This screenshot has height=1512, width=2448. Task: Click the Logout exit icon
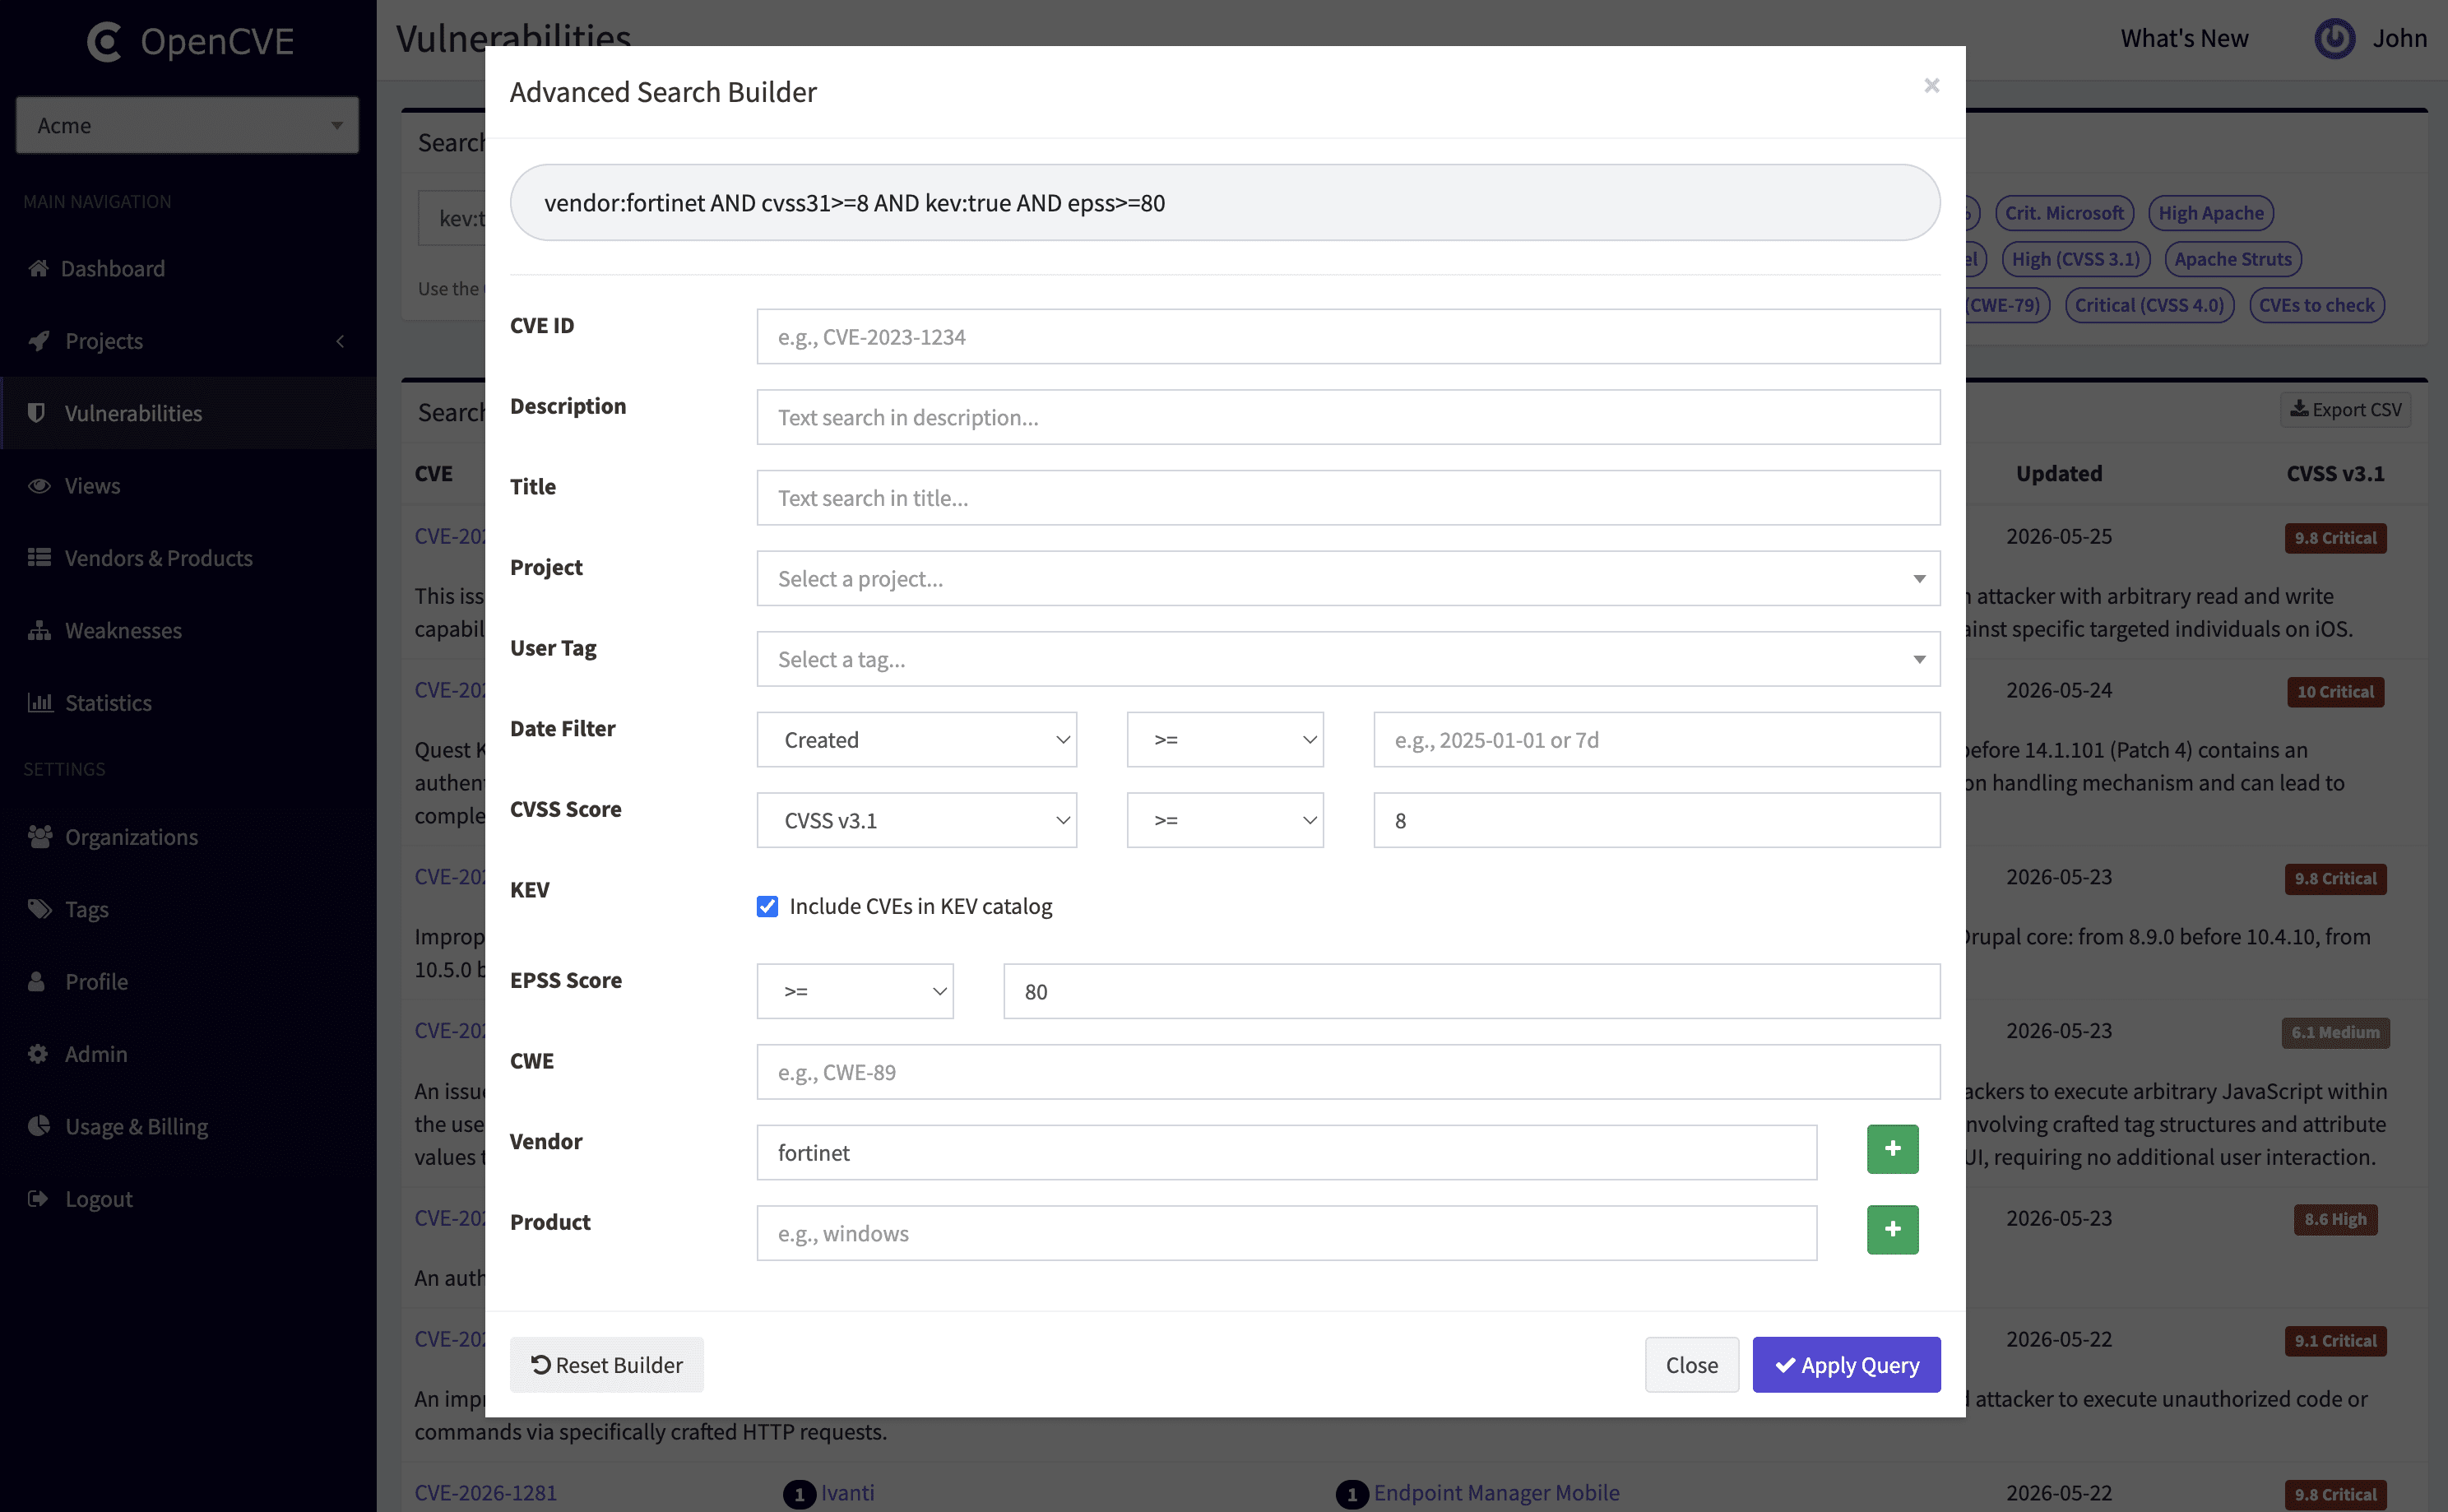click(x=38, y=1198)
